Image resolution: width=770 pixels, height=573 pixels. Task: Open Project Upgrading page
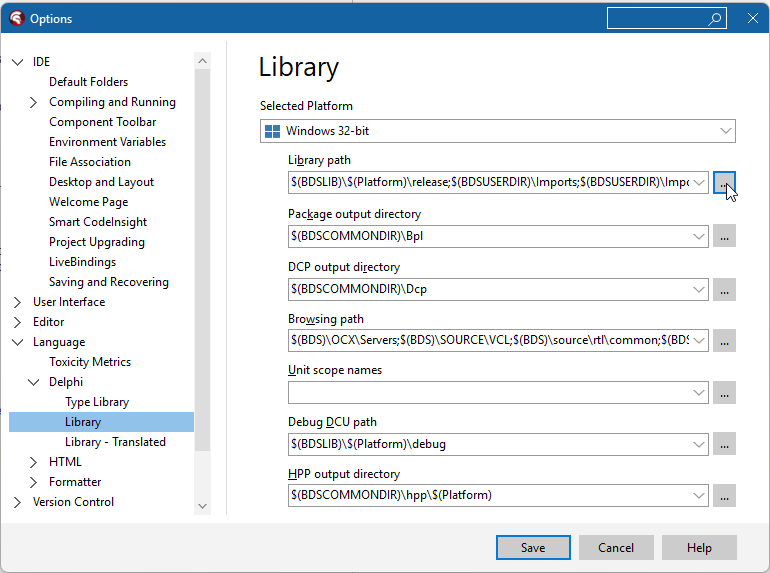97,242
